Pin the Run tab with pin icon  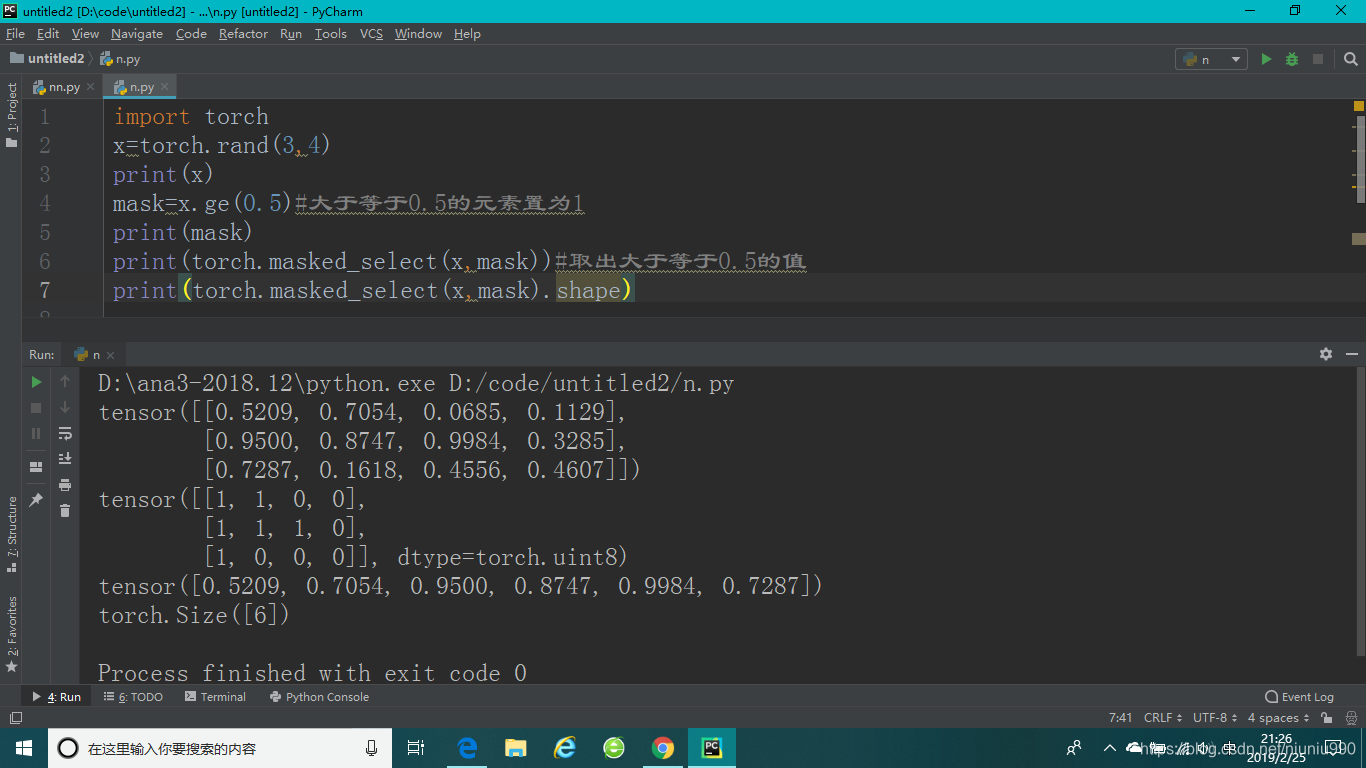36,499
